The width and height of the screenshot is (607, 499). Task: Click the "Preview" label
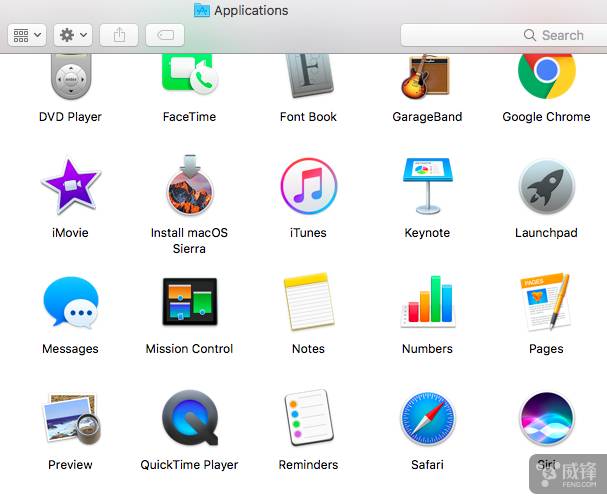(70, 465)
